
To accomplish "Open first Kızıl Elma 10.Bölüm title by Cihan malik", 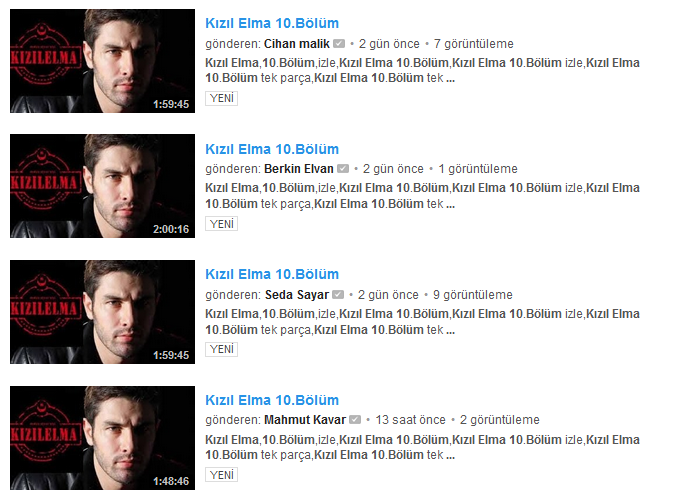I will 272,23.
